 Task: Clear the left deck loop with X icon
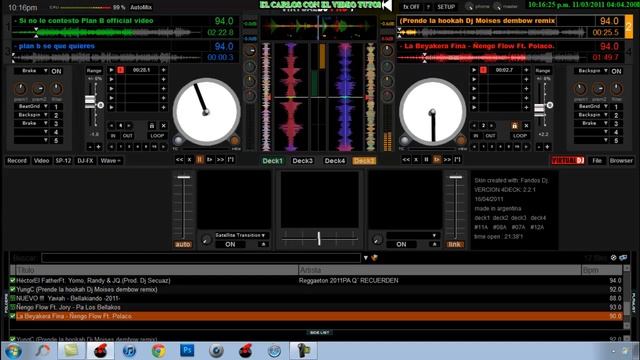[x=163, y=126]
